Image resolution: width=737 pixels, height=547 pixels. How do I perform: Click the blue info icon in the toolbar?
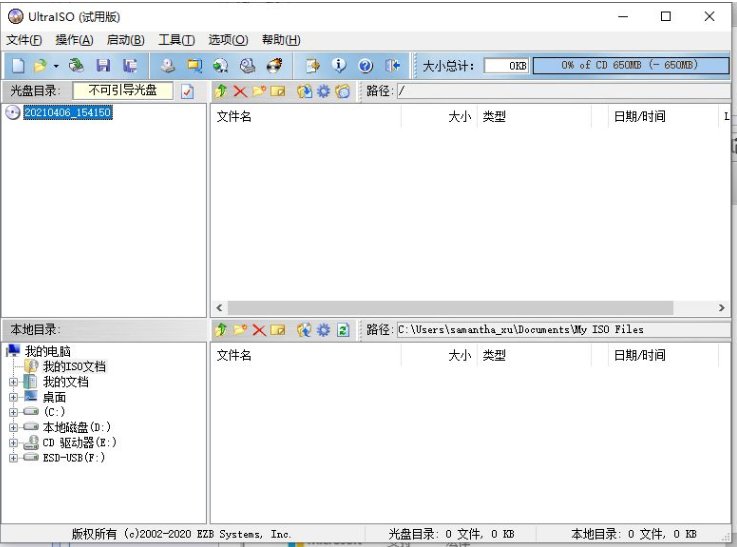(x=339, y=66)
